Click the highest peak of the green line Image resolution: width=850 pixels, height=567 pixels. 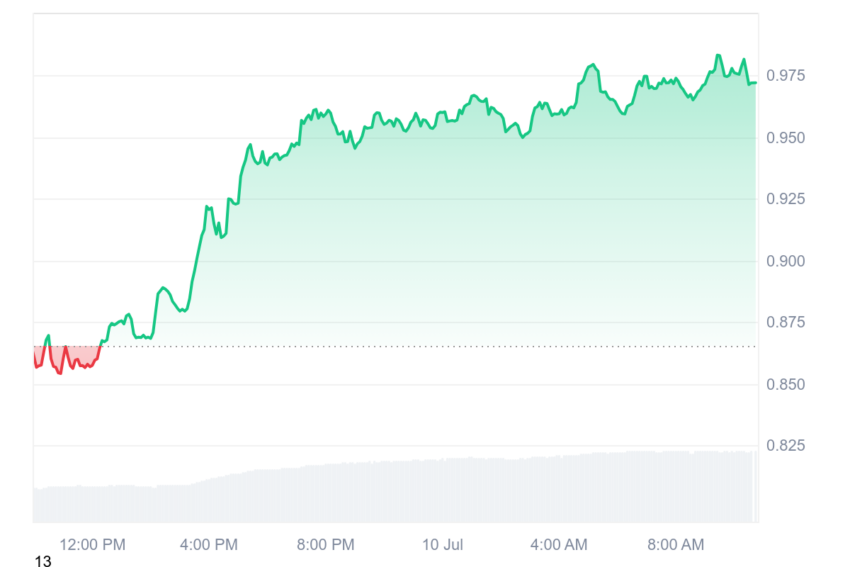(718, 55)
